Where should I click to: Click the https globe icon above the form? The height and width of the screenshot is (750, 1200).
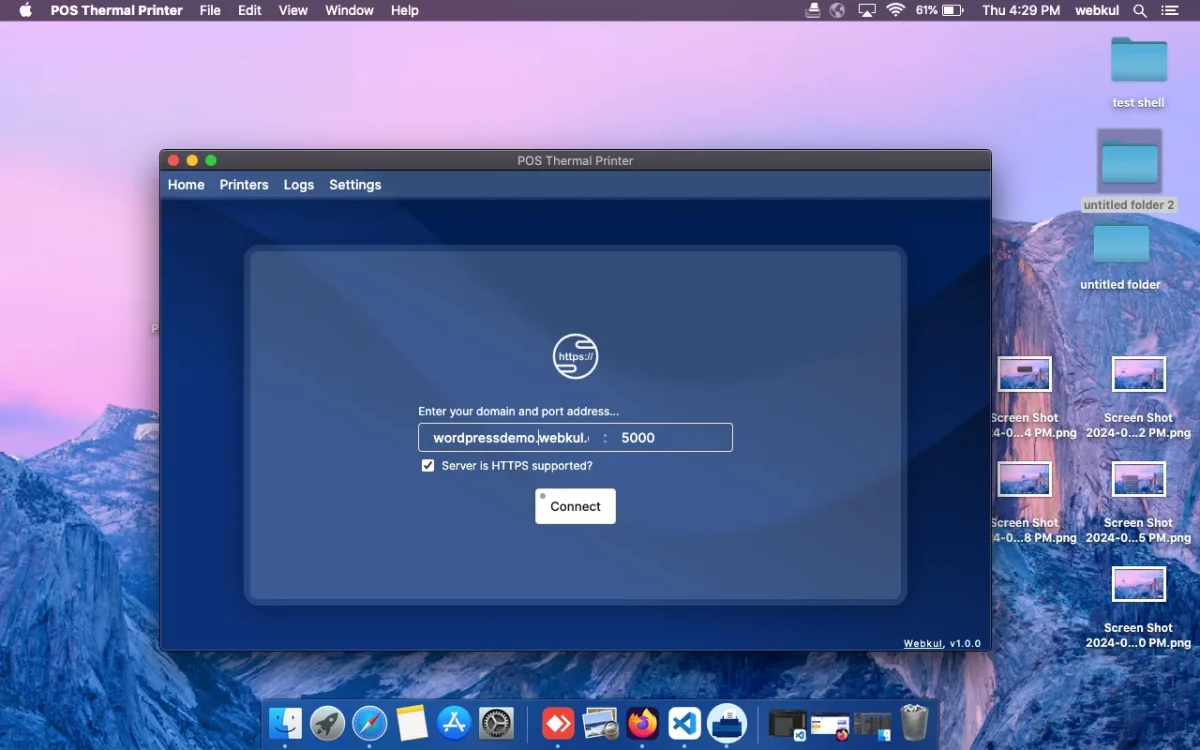(x=575, y=356)
